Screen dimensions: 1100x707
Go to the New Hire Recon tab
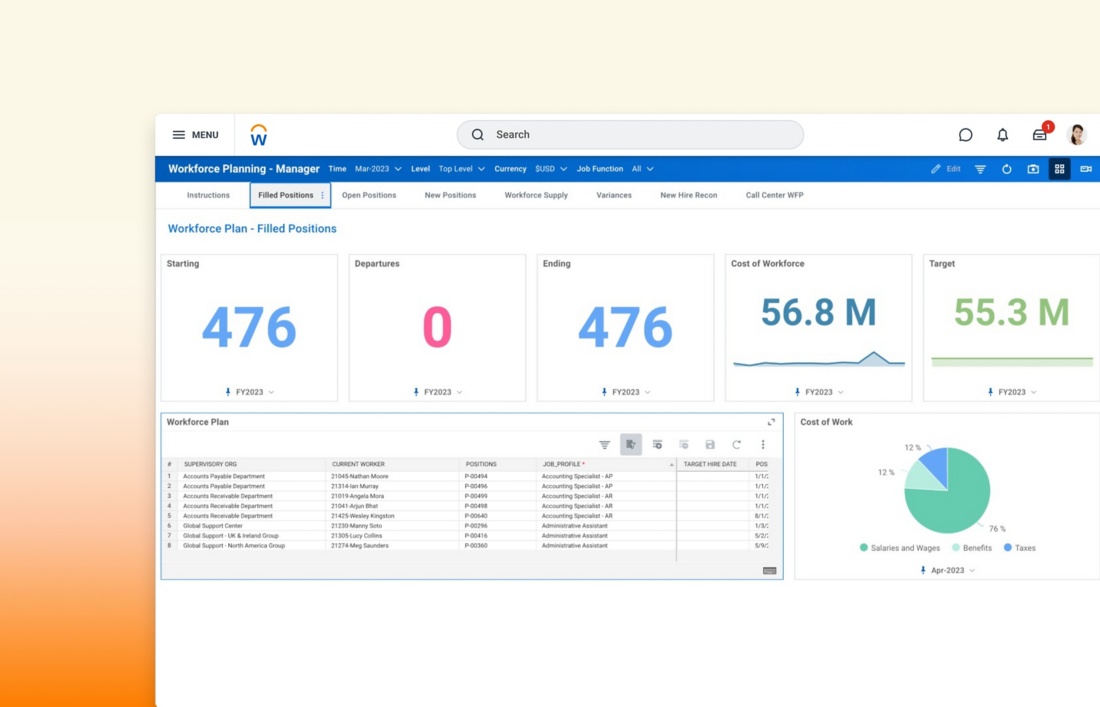(x=688, y=195)
